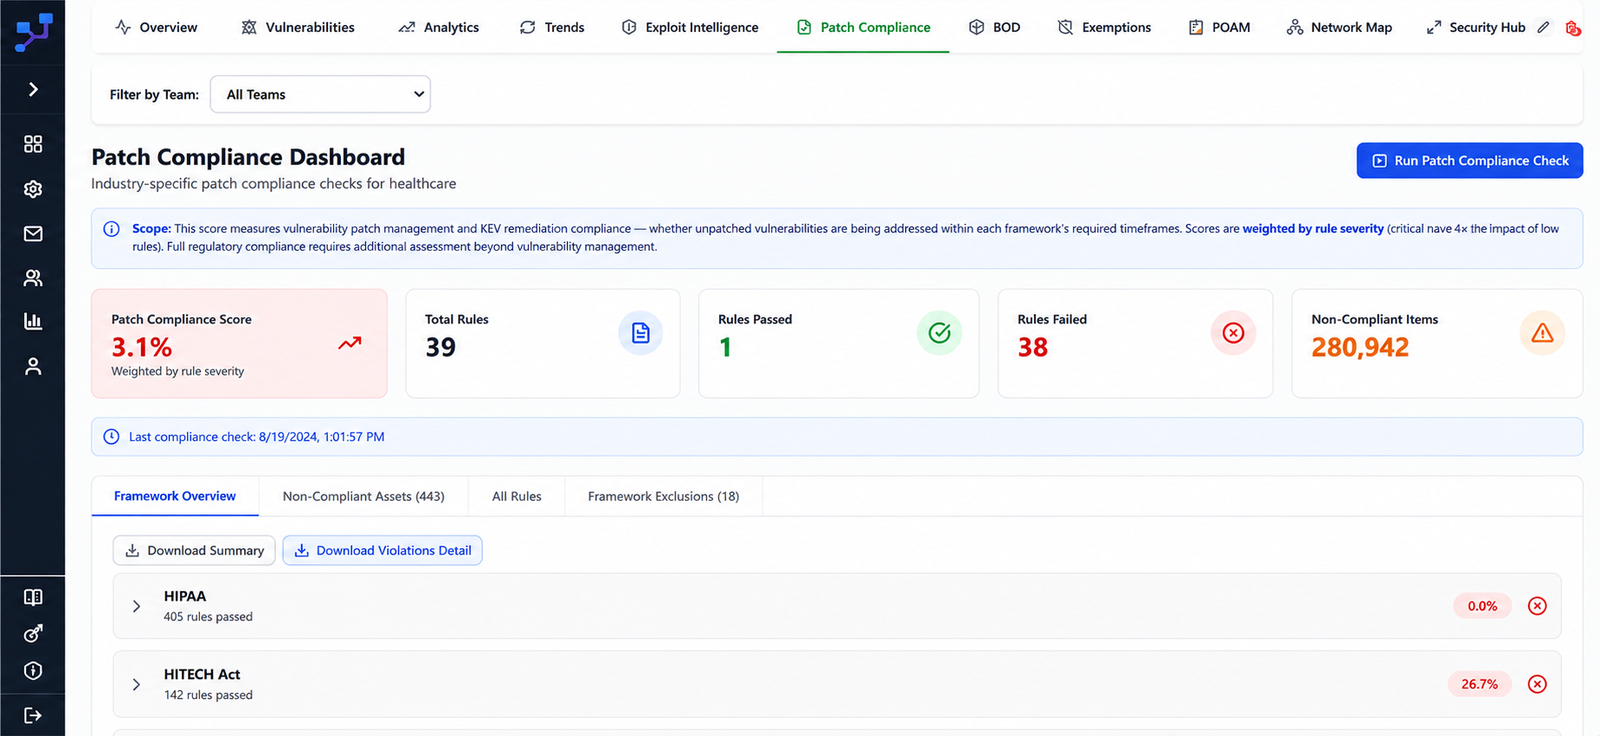Click the clock icon beside Last compliance check
Viewport: 1600px width, 736px height.
(x=112, y=437)
